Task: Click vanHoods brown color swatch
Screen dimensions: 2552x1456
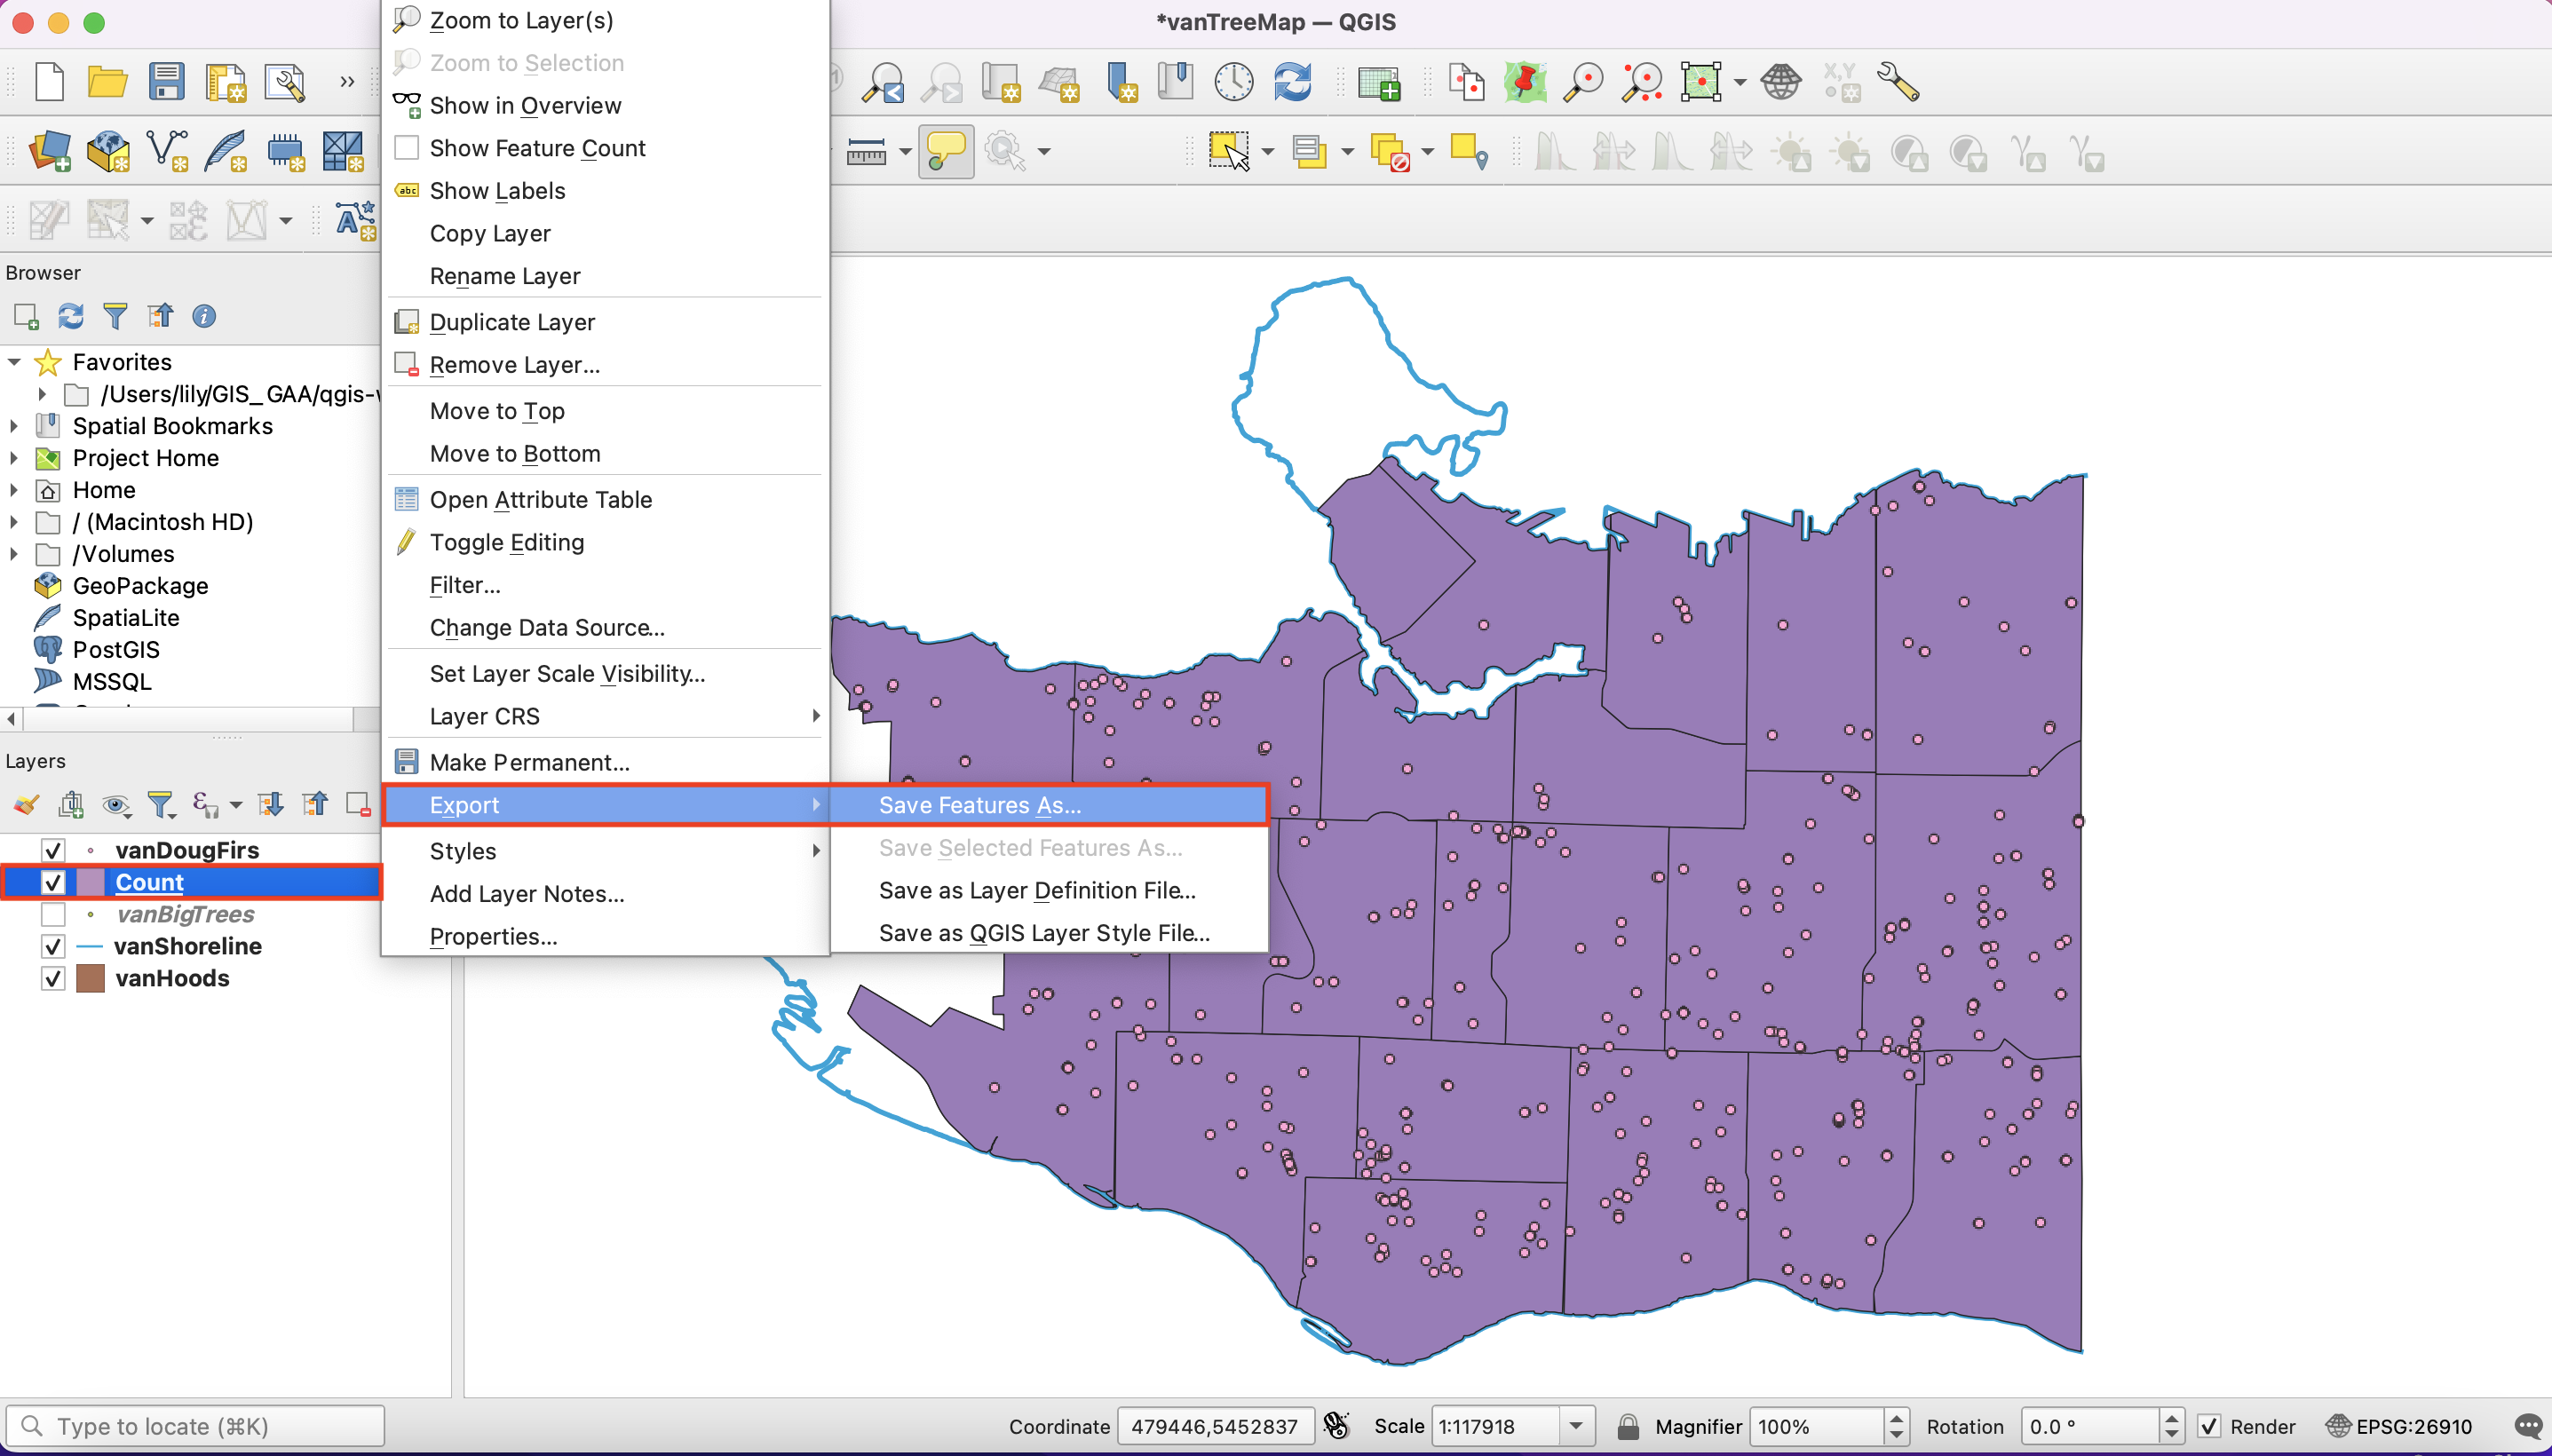Action: 91,978
